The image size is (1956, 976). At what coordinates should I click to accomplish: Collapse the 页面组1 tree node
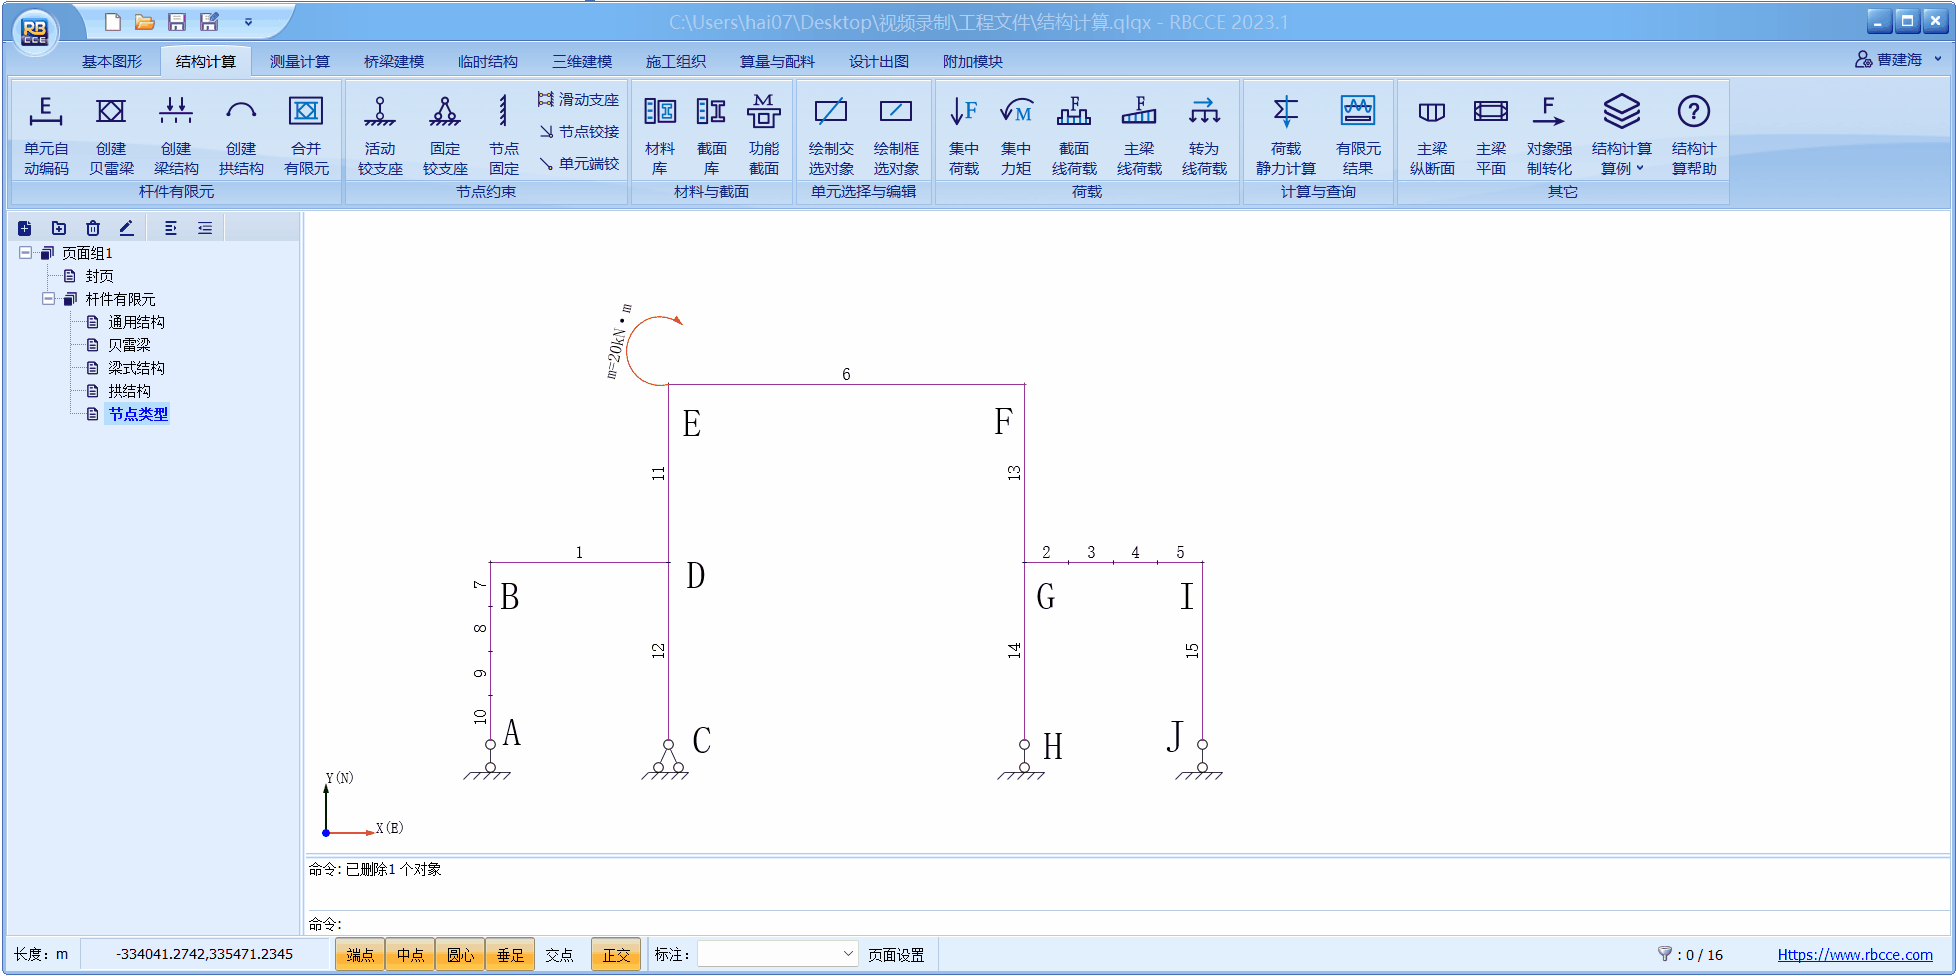[x=26, y=253]
